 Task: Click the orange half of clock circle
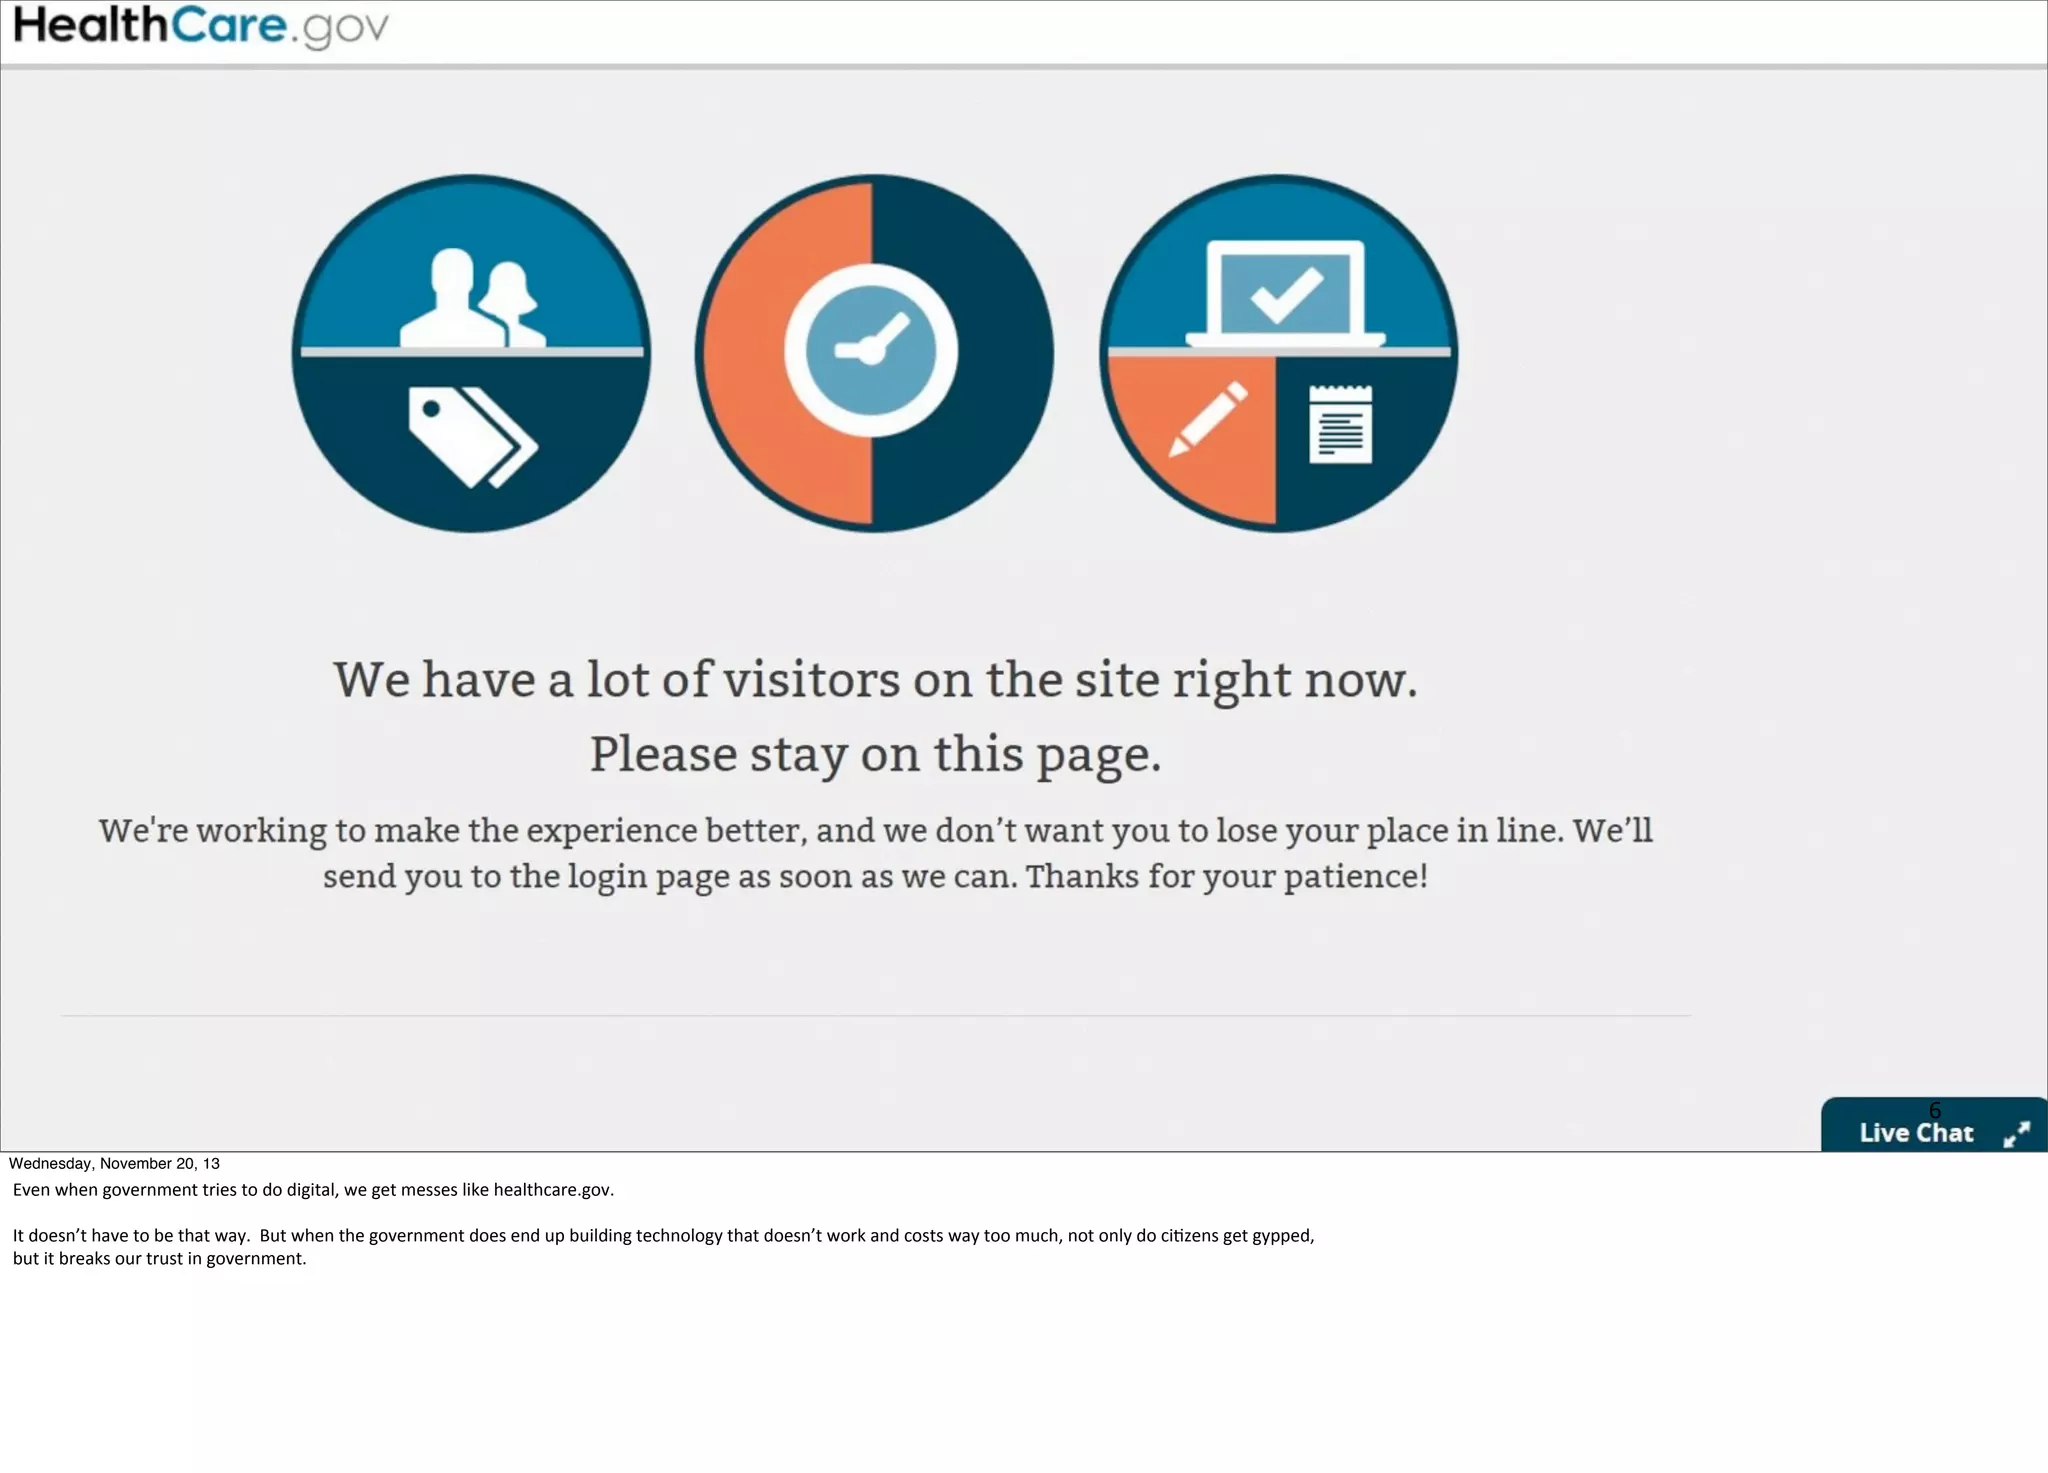coord(745,353)
